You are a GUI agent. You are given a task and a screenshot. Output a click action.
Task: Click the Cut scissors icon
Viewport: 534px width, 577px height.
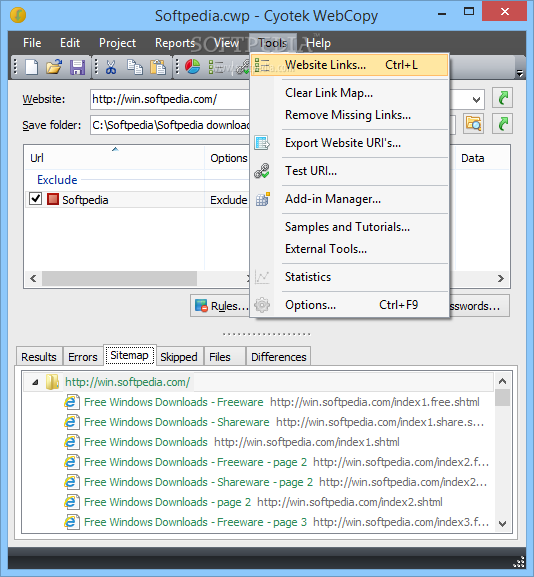pos(110,67)
